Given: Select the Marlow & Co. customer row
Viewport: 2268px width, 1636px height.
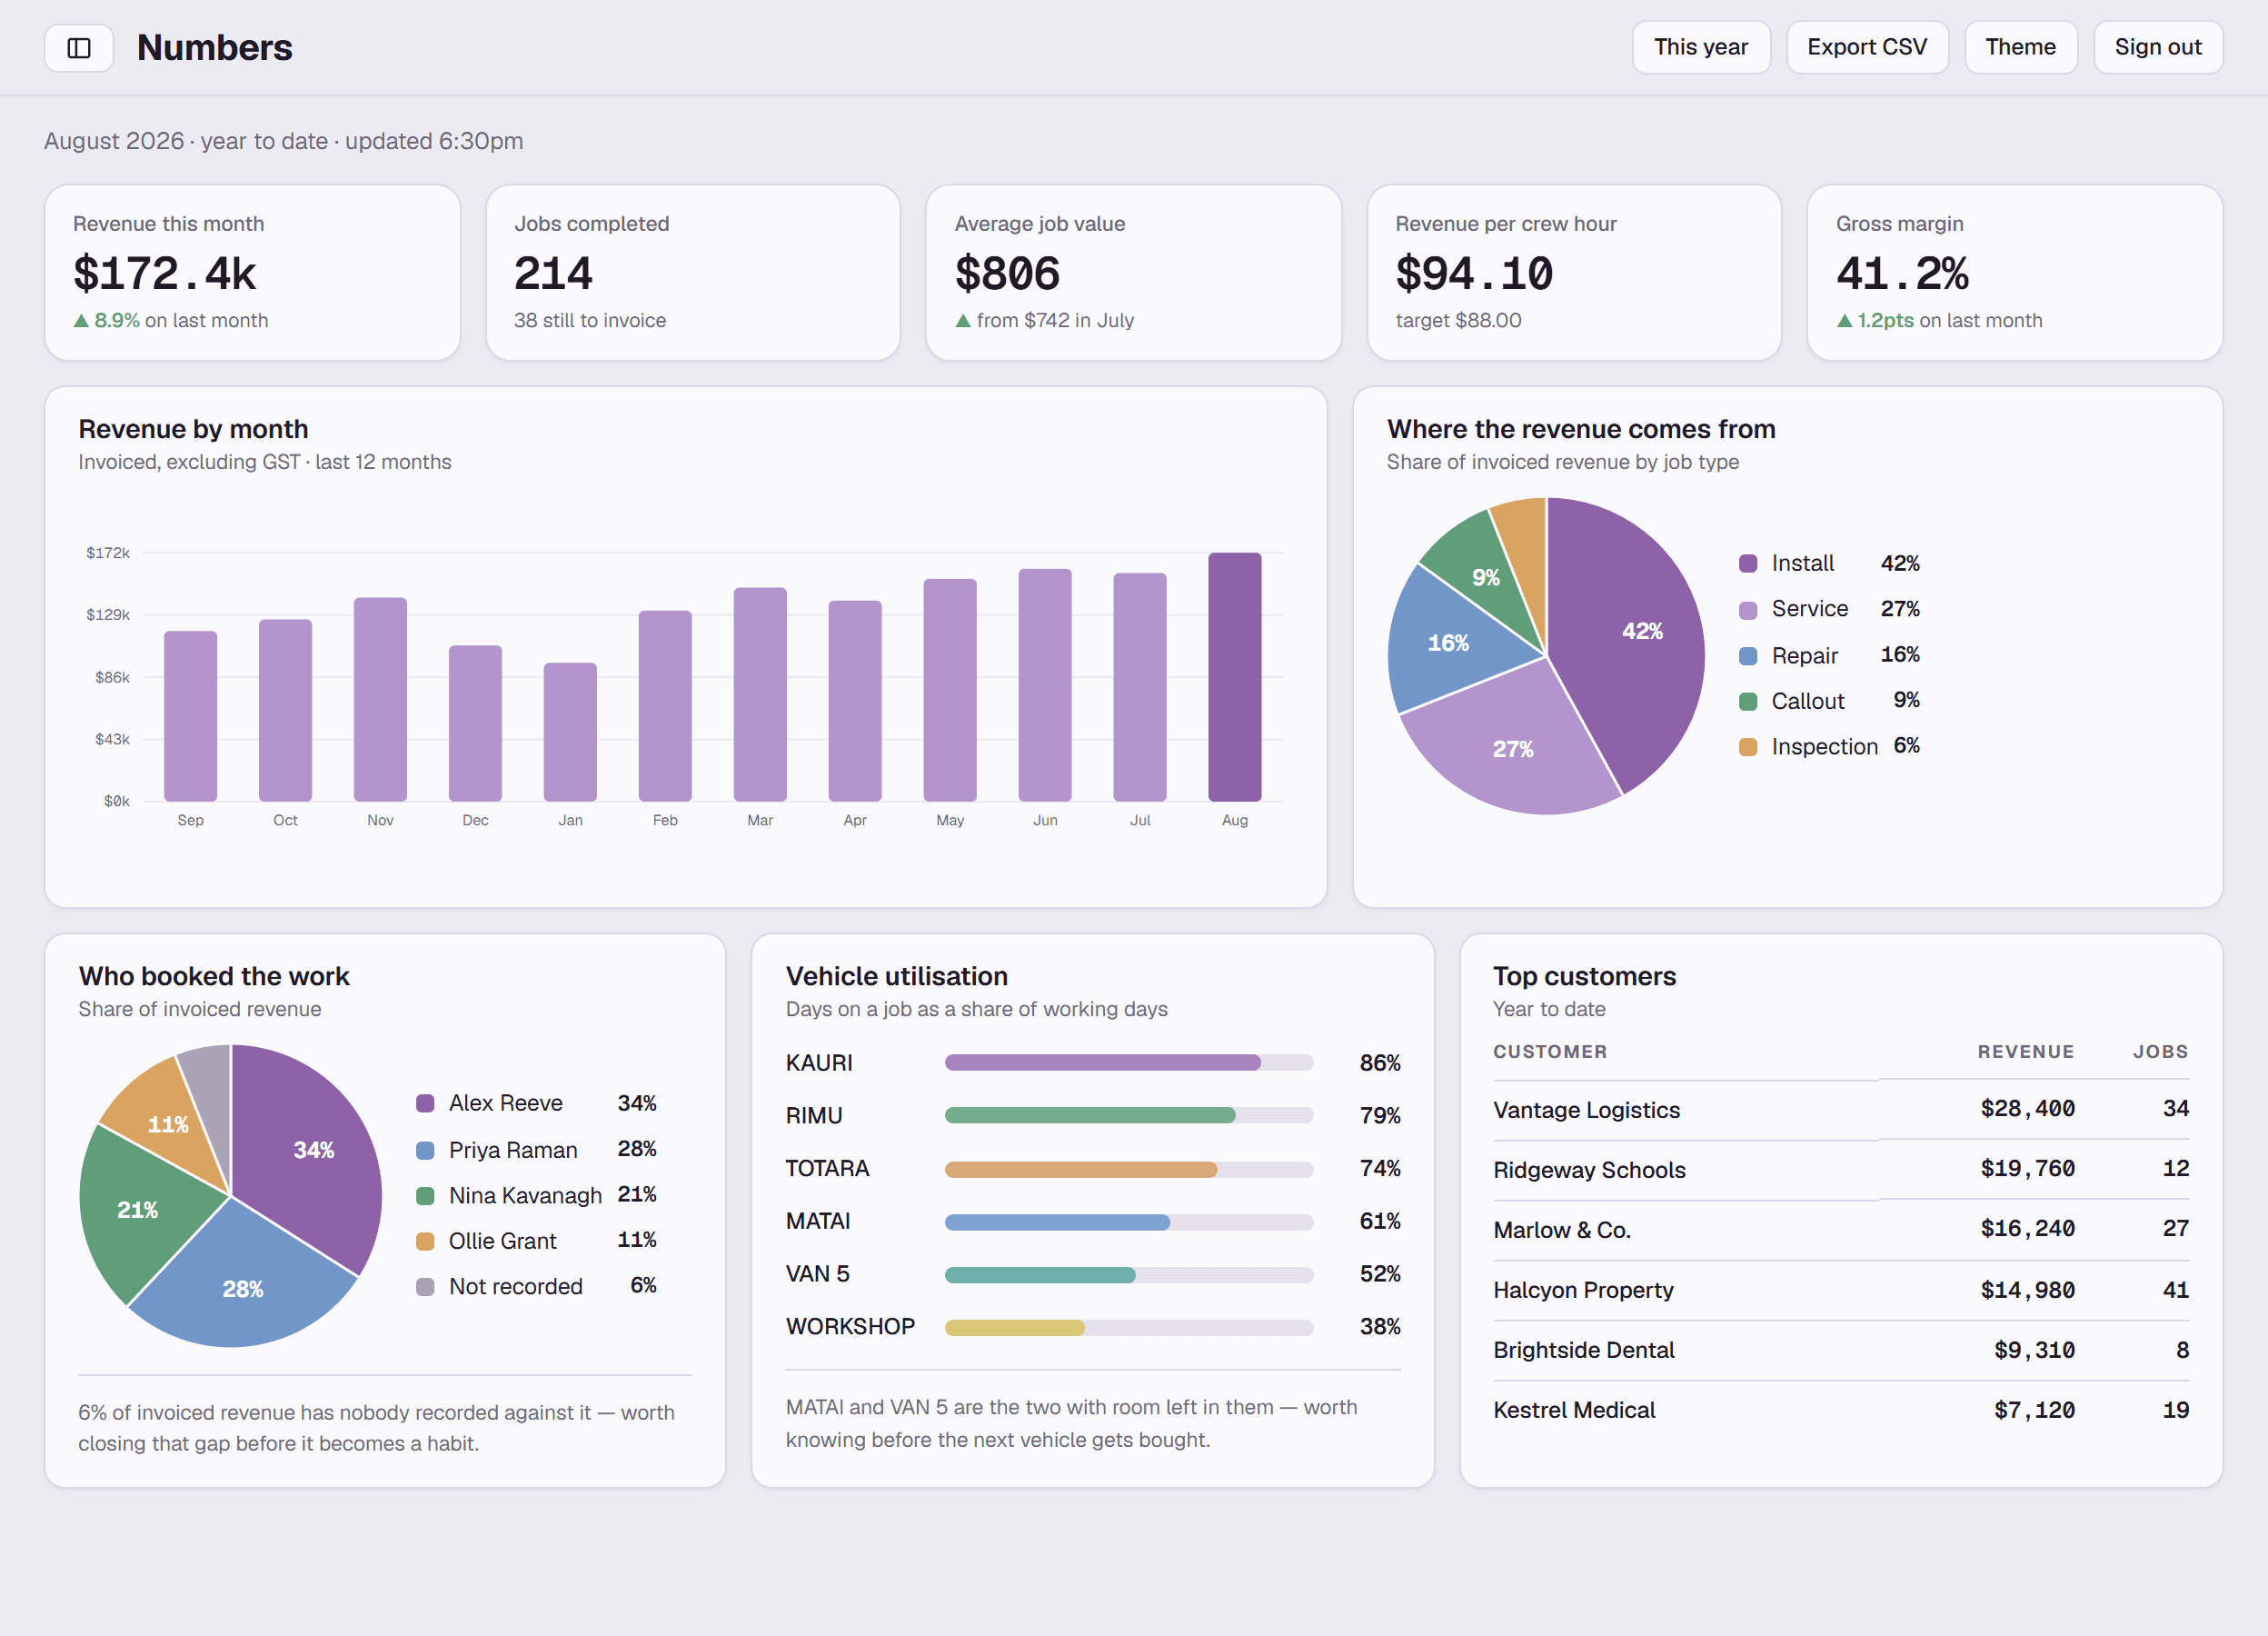Looking at the screenshot, I should [1840, 1230].
